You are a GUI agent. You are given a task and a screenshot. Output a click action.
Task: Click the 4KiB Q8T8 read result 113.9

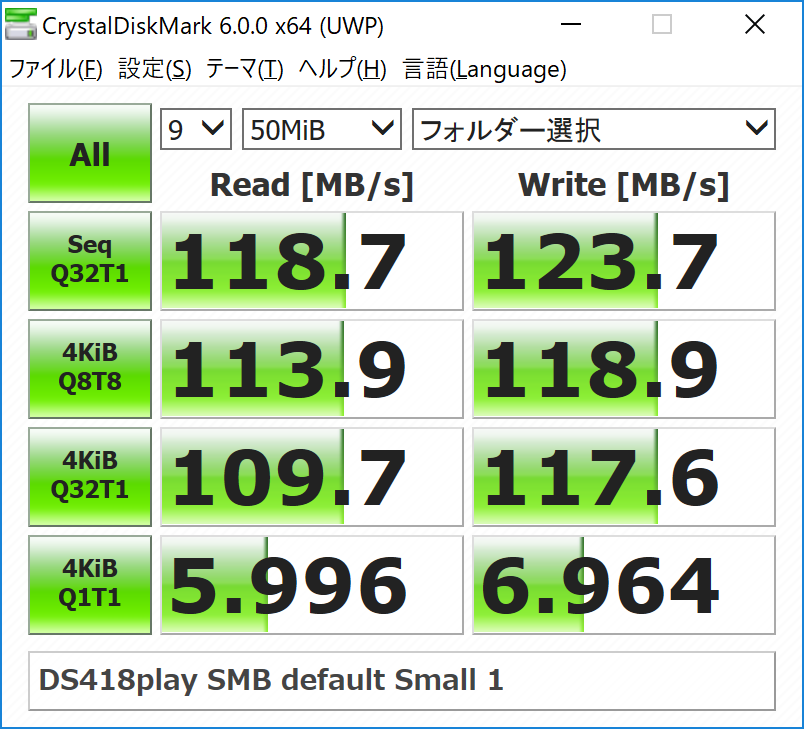[x=312, y=369]
